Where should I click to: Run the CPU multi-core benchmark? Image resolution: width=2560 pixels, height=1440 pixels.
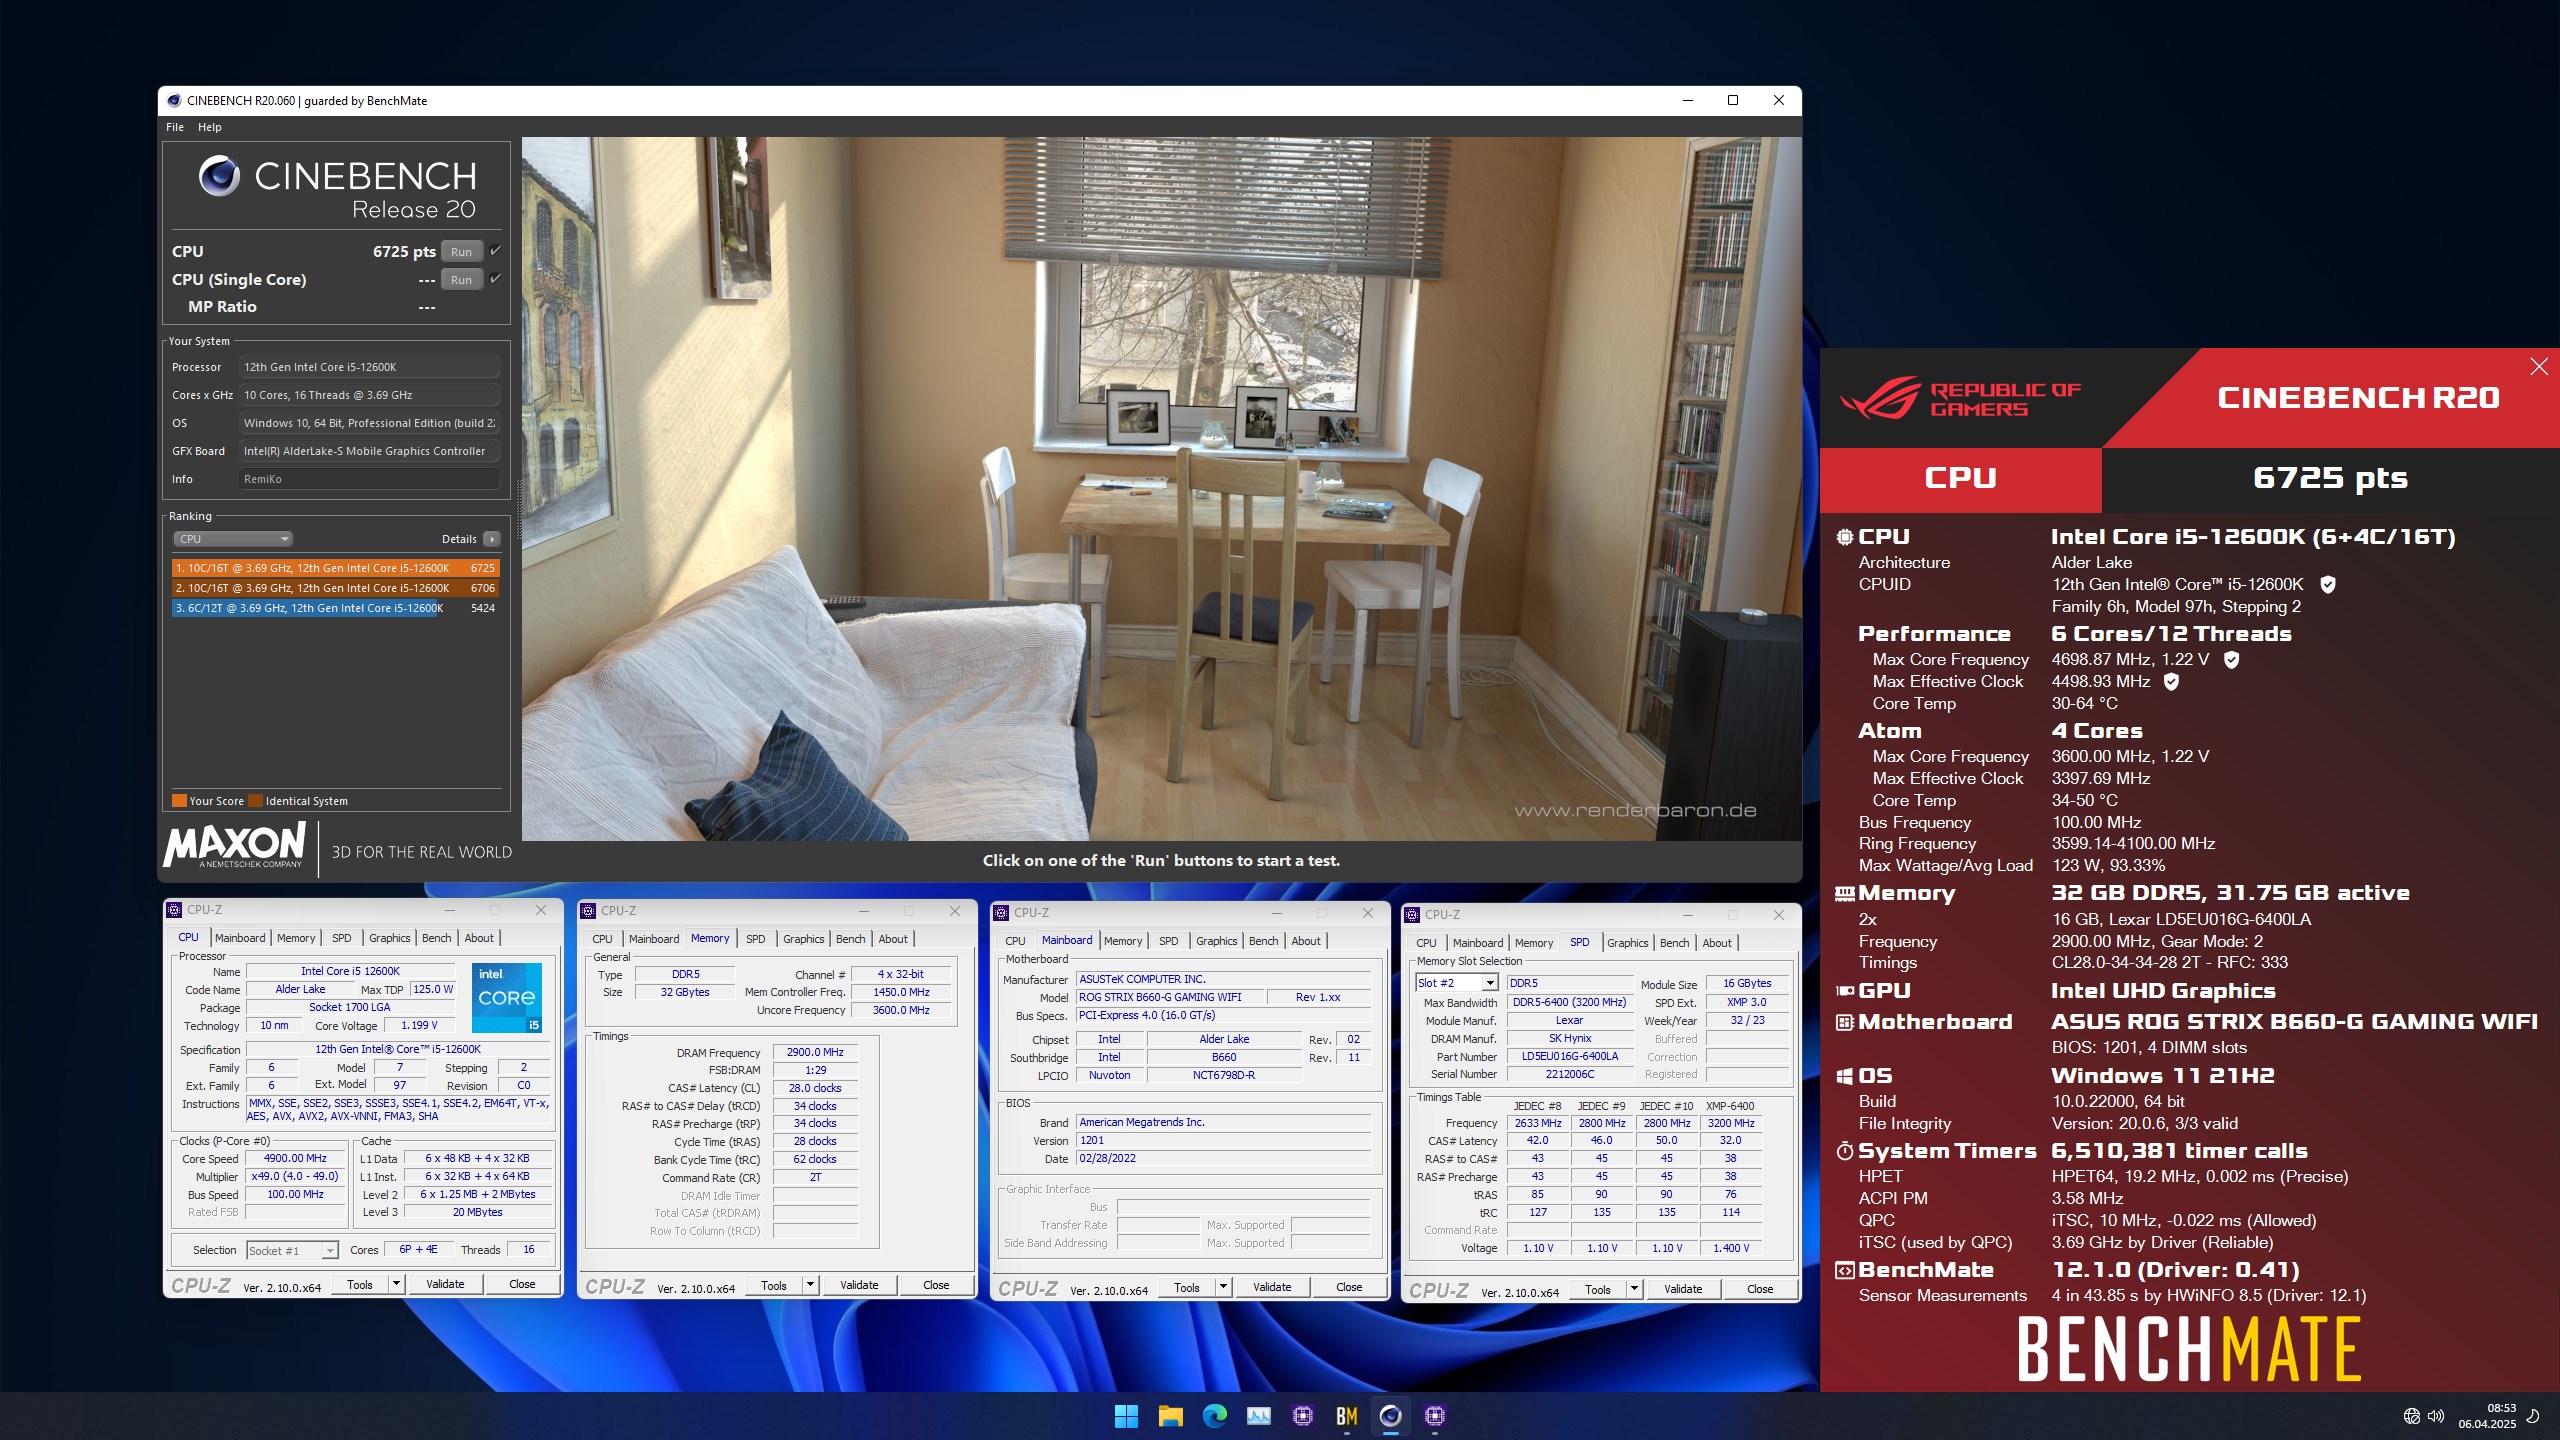(461, 252)
